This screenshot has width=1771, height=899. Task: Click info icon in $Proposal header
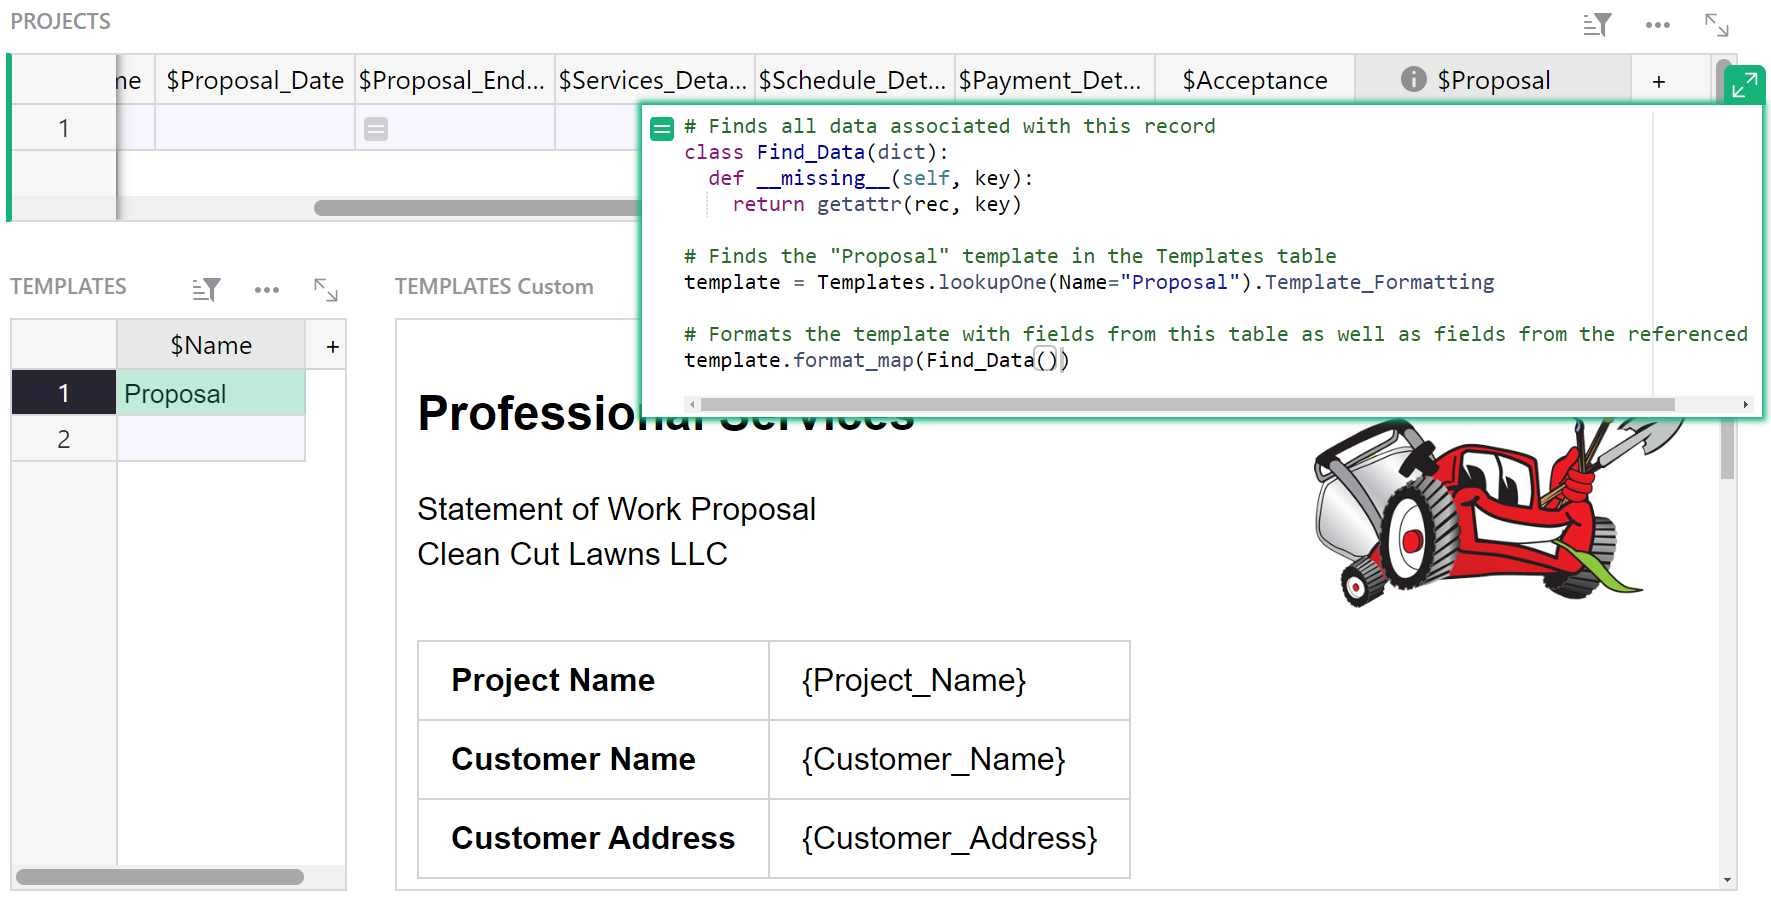pyautogui.click(x=1413, y=79)
